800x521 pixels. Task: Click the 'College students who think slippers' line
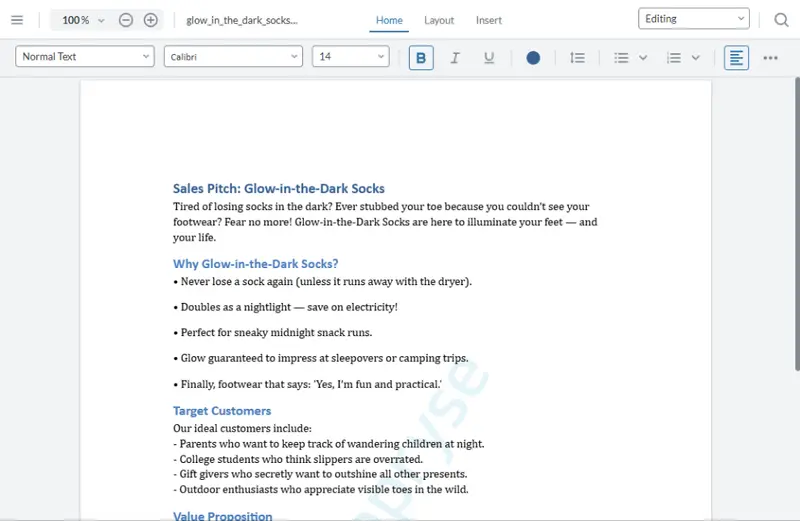[x=298, y=459]
